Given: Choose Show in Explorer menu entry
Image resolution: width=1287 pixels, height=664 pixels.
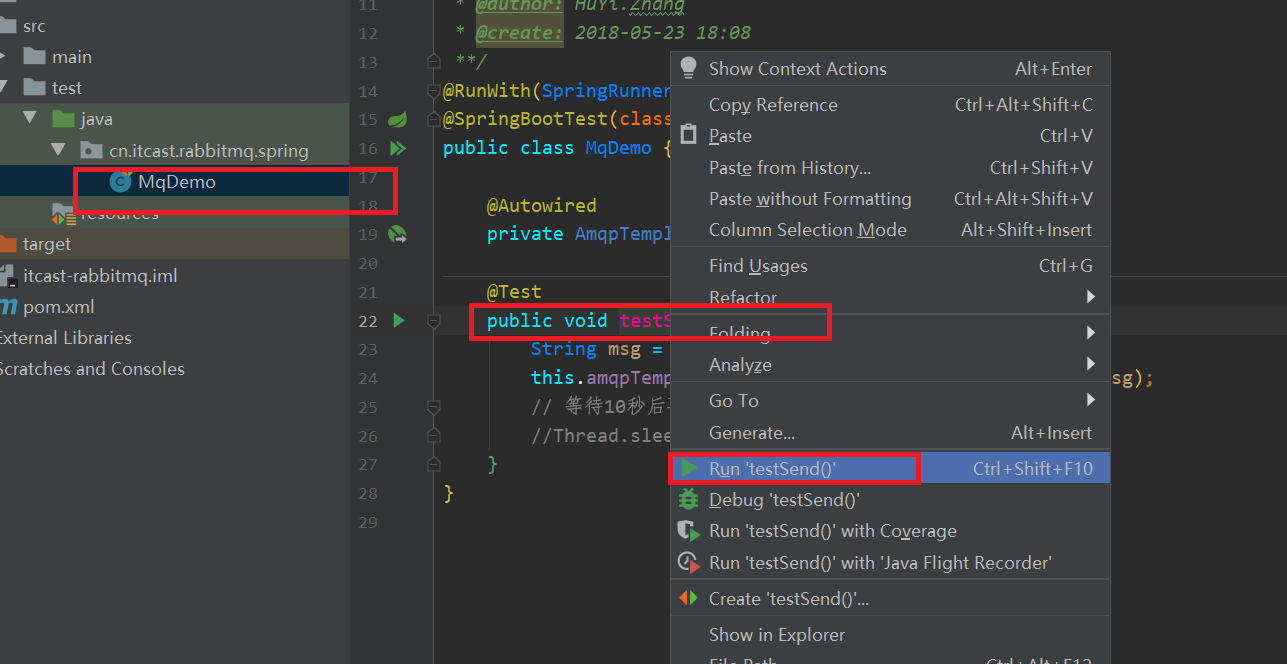Looking at the screenshot, I should click(890, 634).
